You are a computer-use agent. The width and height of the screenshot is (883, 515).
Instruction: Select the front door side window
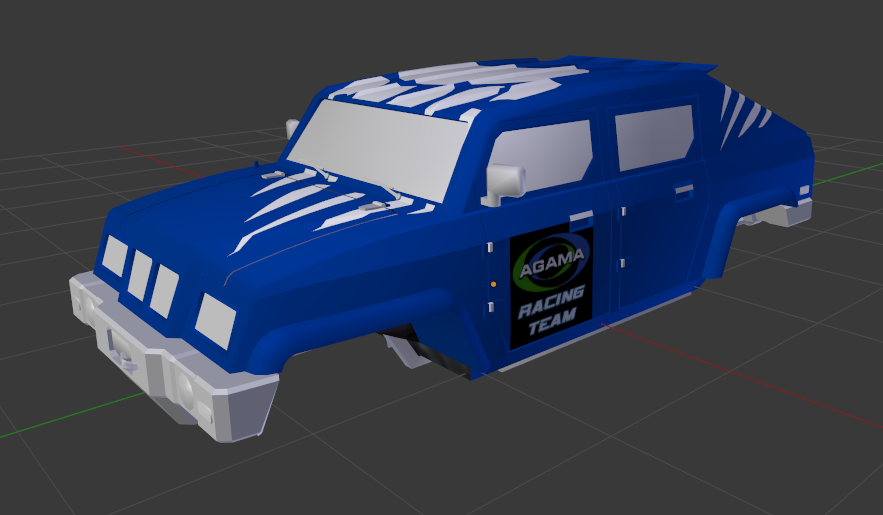[x=539, y=155]
